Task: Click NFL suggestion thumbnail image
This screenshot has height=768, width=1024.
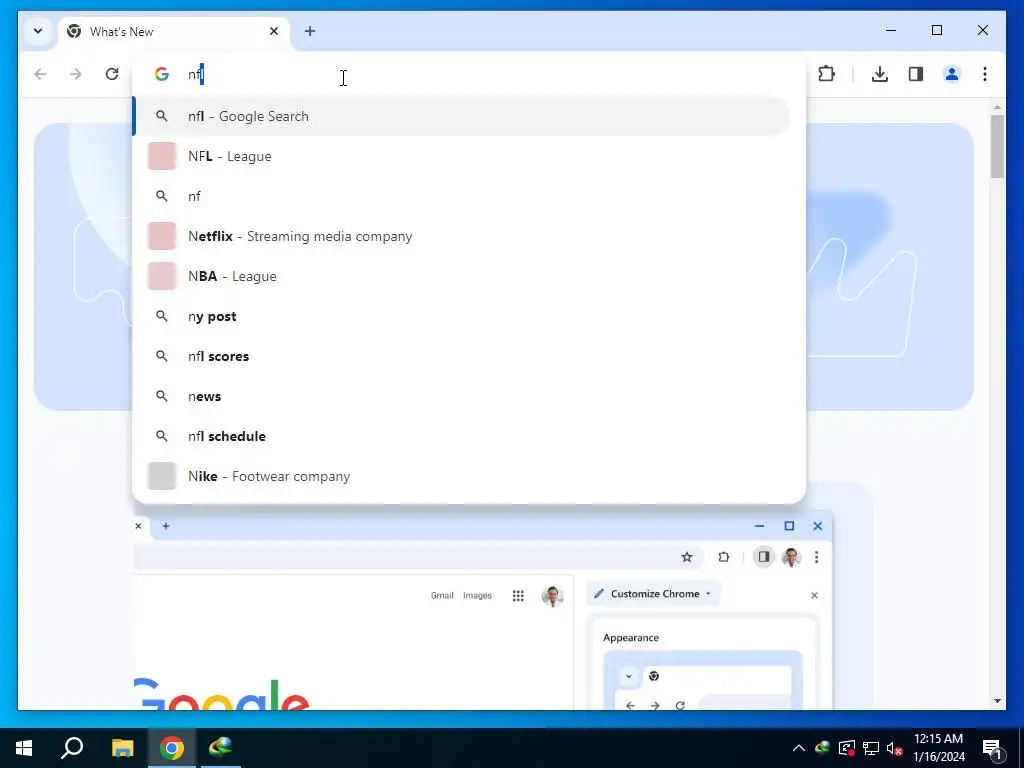Action: [x=161, y=156]
